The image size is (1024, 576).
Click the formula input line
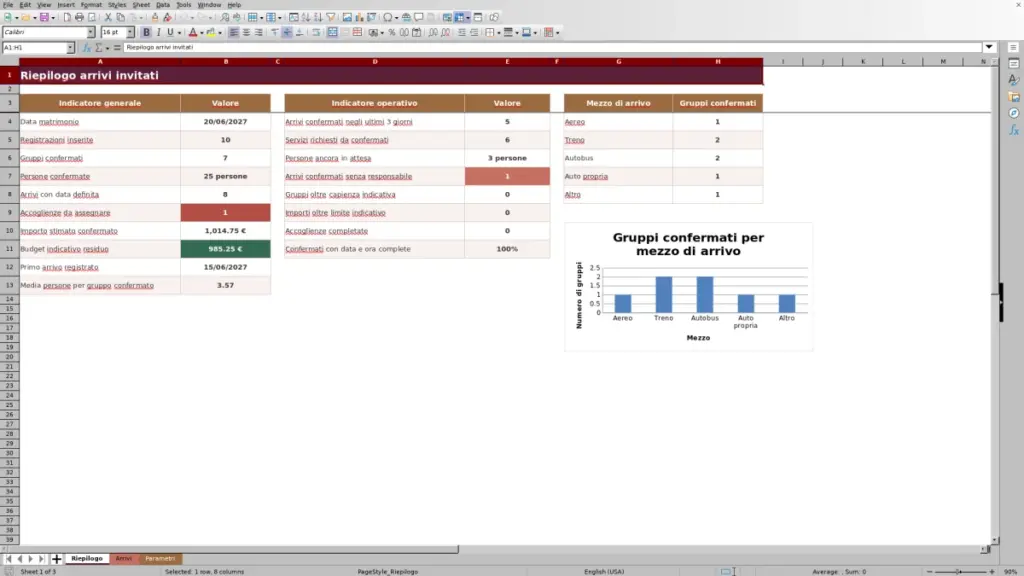pos(552,48)
